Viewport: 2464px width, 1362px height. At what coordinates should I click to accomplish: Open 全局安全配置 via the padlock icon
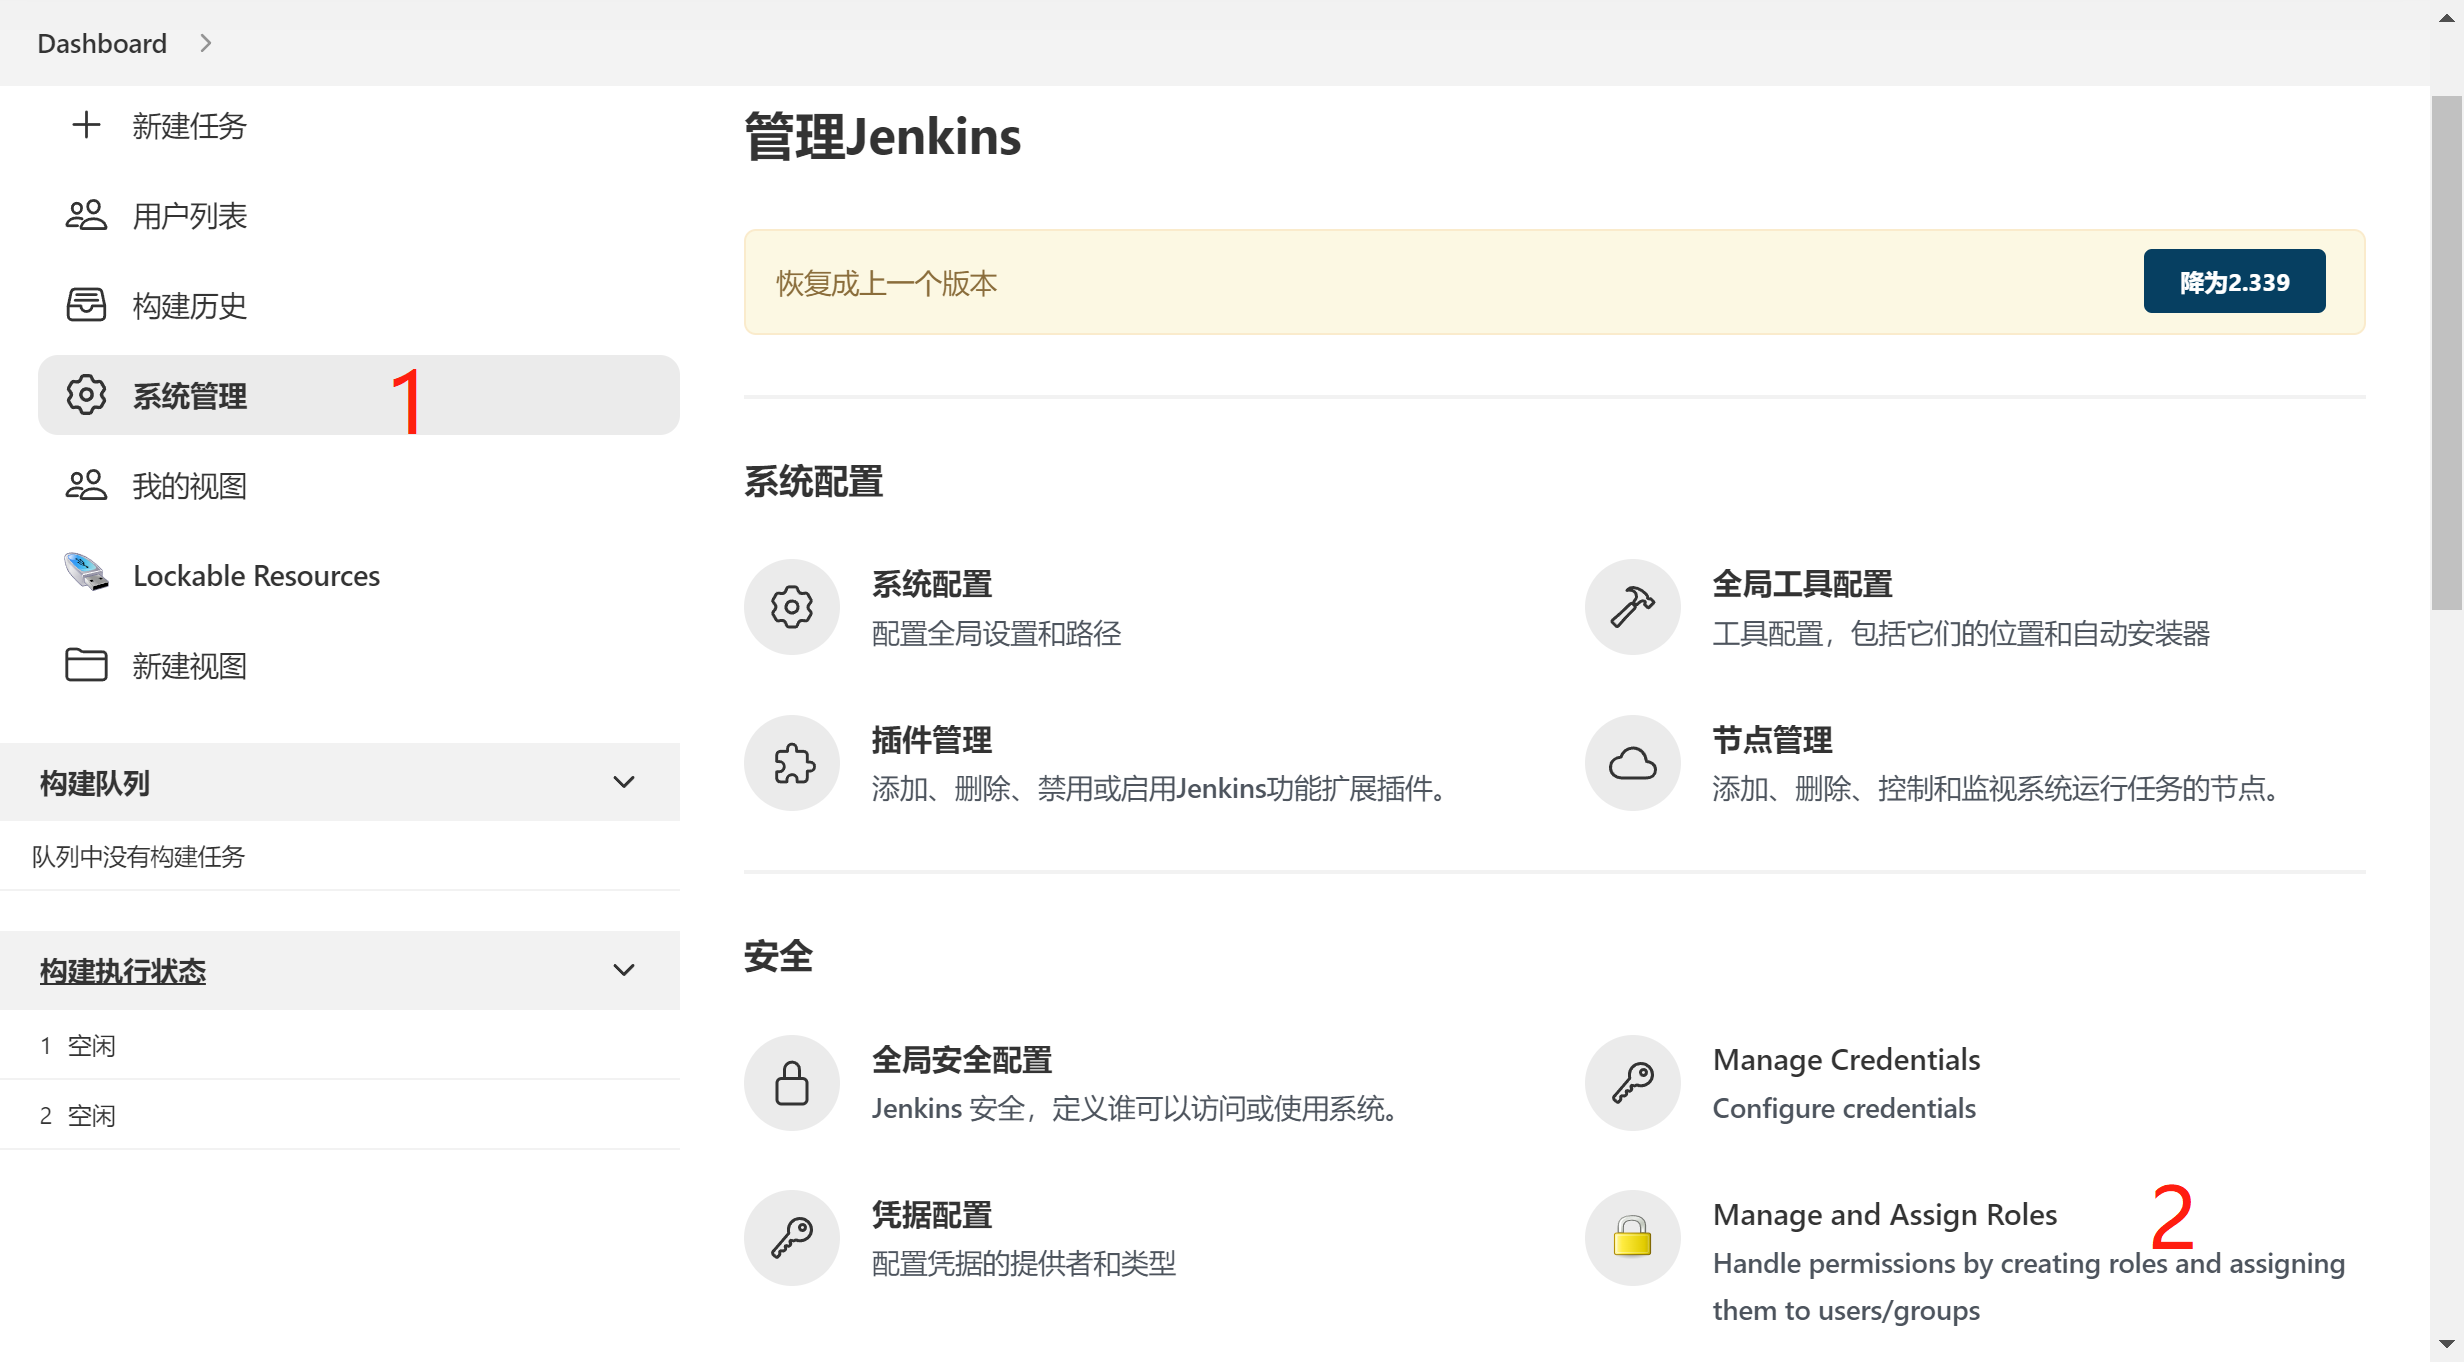(791, 1082)
